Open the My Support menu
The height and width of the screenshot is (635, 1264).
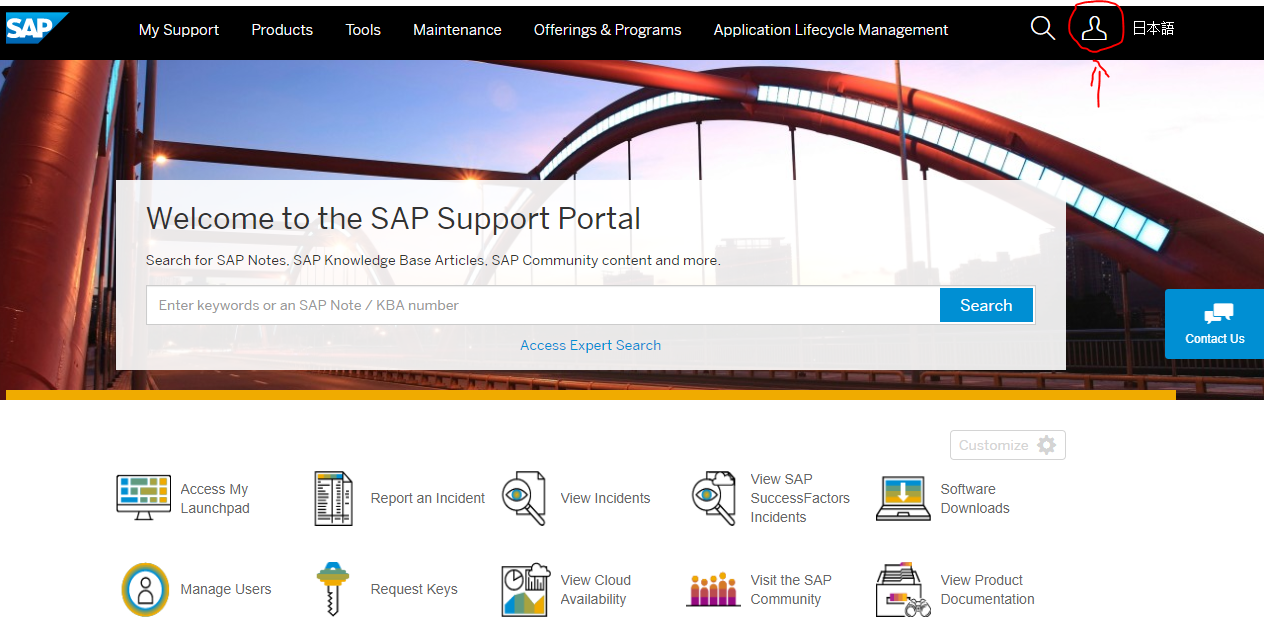point(179,30)
